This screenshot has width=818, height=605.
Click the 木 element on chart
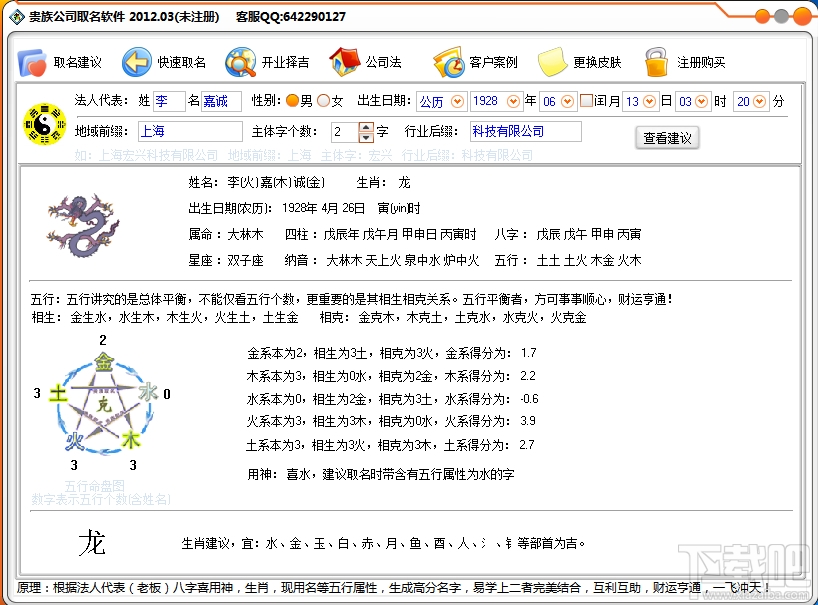[130, 440]
